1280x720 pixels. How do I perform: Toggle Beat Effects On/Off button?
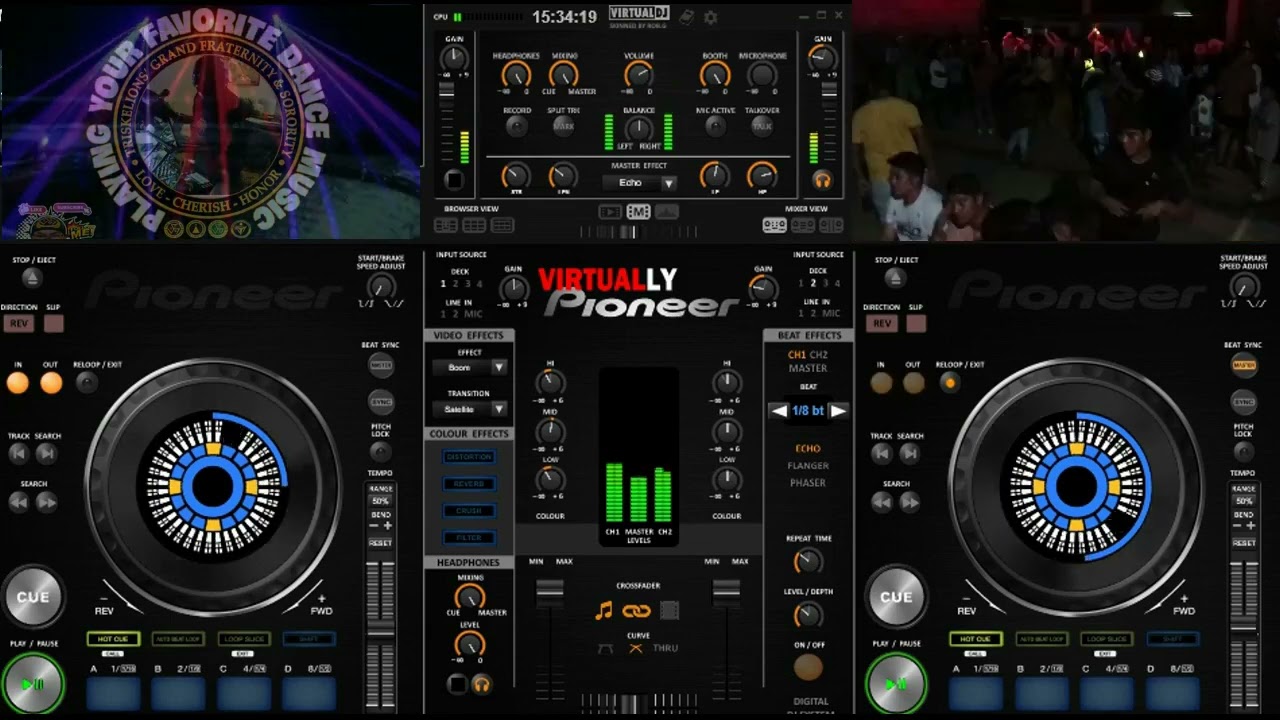coord(808,667)
